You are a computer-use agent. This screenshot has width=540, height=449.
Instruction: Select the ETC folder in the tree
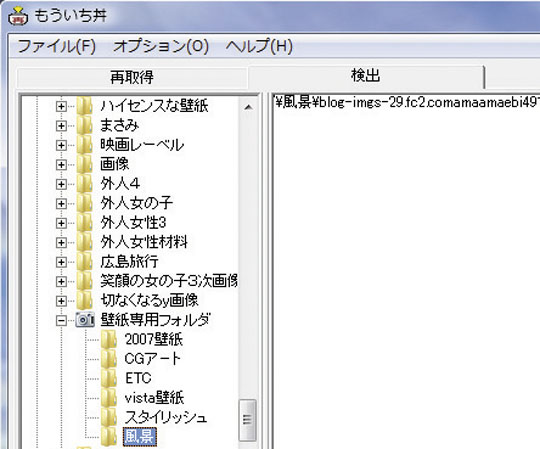click(x=138, y=378)
